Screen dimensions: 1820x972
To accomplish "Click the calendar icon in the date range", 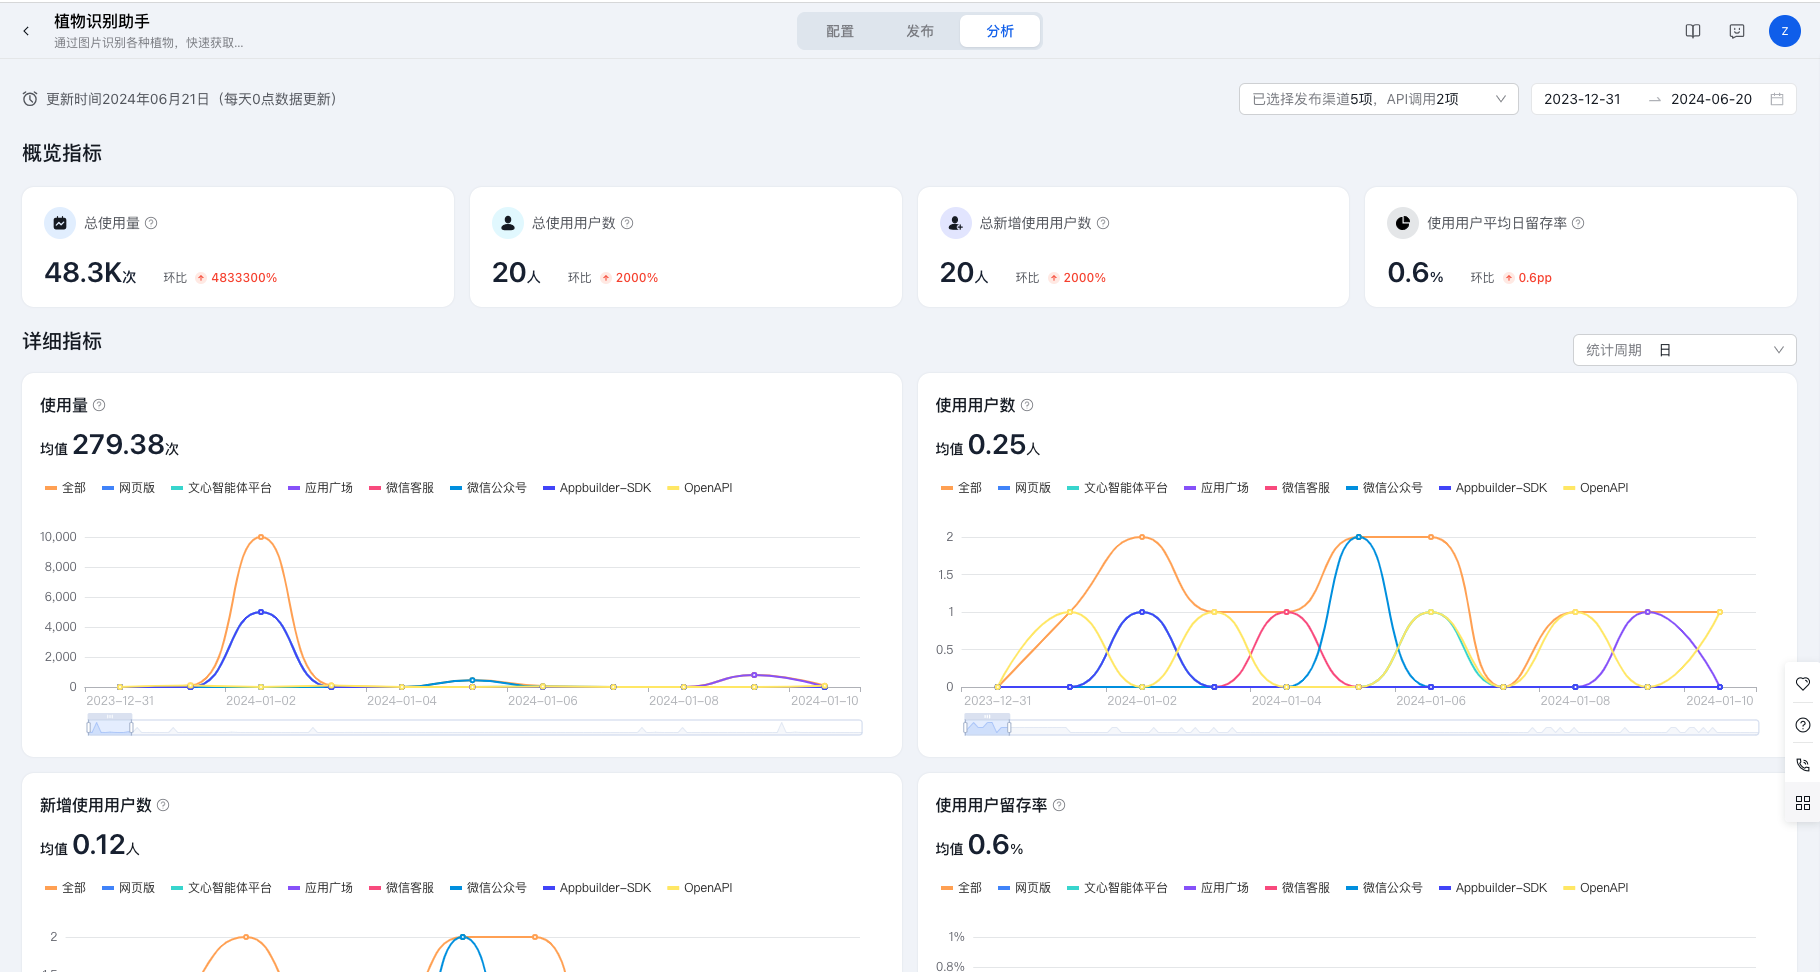I will [x=1777, y=99].
